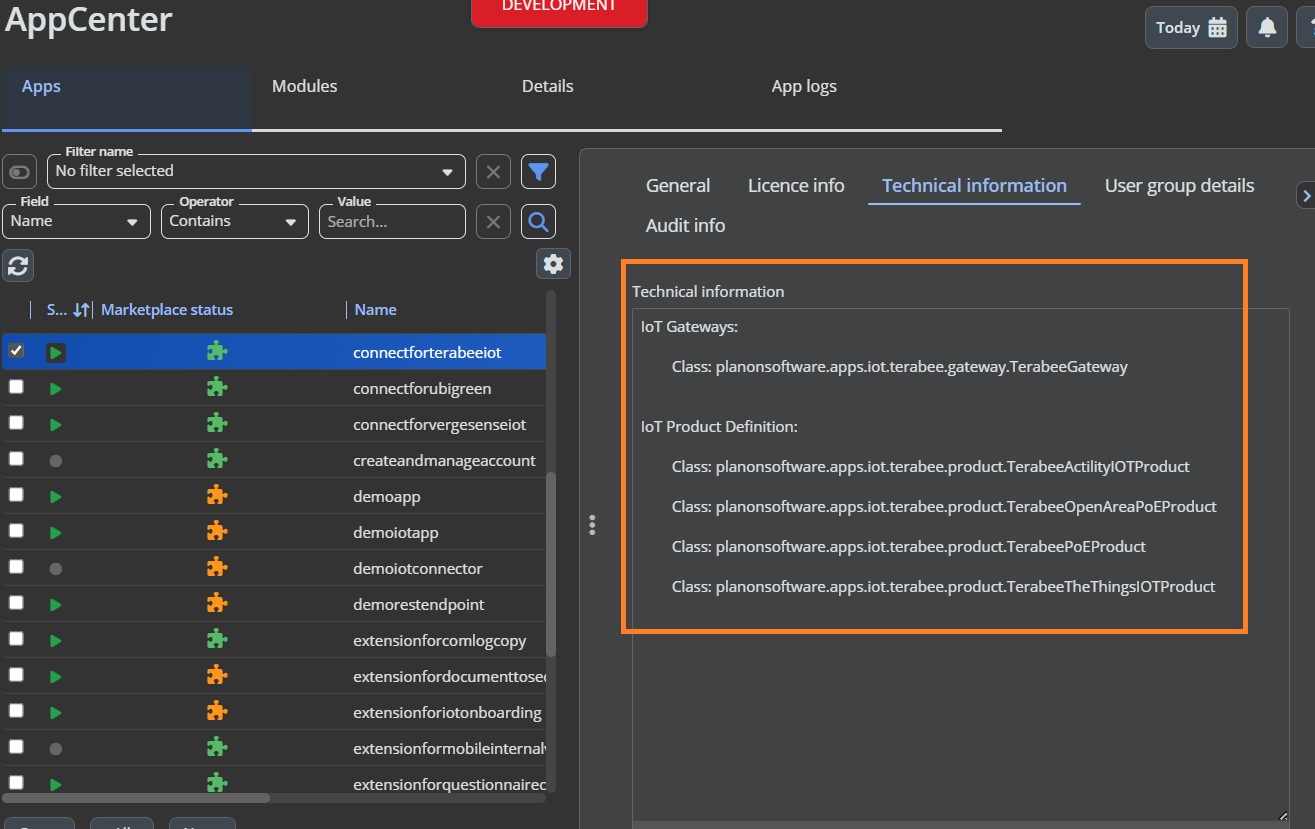Clear the selected filter name
The width and height of the screenshot is (1315, 829).
coord(492,172)
